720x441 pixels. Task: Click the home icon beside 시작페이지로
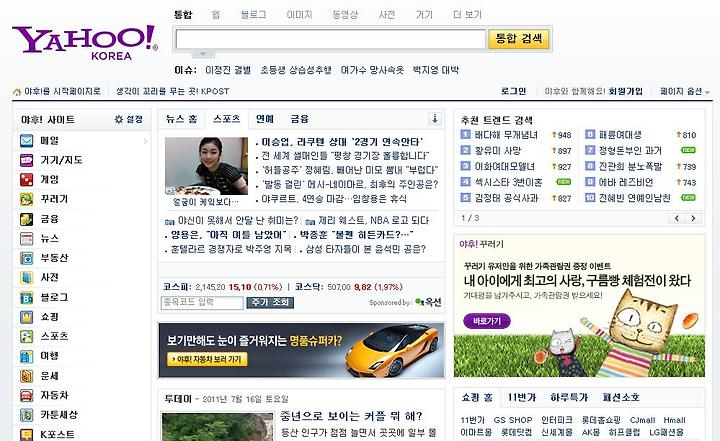tap(17, 91)
